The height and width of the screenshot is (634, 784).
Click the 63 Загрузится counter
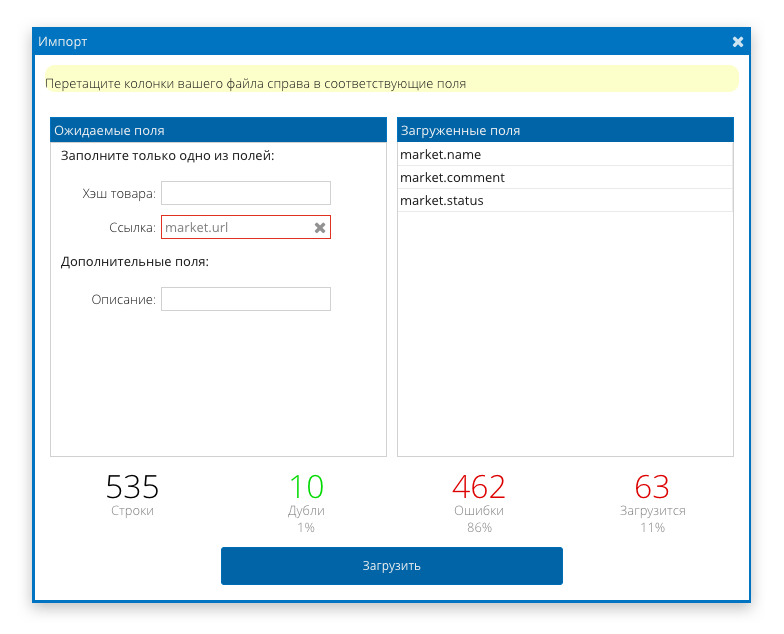pos(652,503)
